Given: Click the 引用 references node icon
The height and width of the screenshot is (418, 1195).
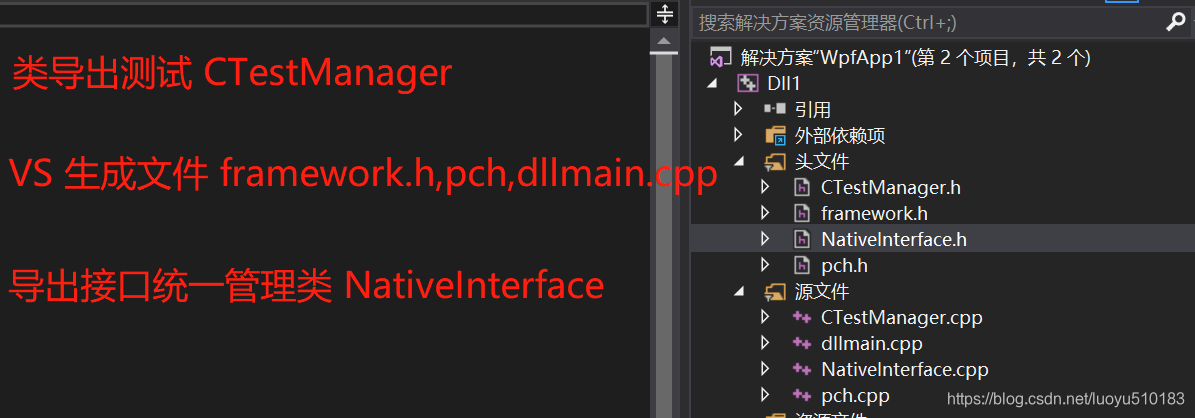Looking at the screenshot, I should [x=775, y=109].
